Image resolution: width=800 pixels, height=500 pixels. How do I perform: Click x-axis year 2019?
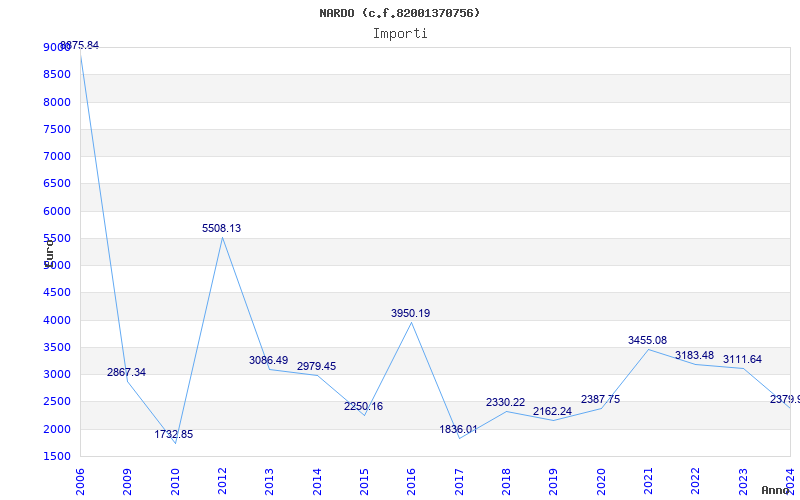point(554,482)
